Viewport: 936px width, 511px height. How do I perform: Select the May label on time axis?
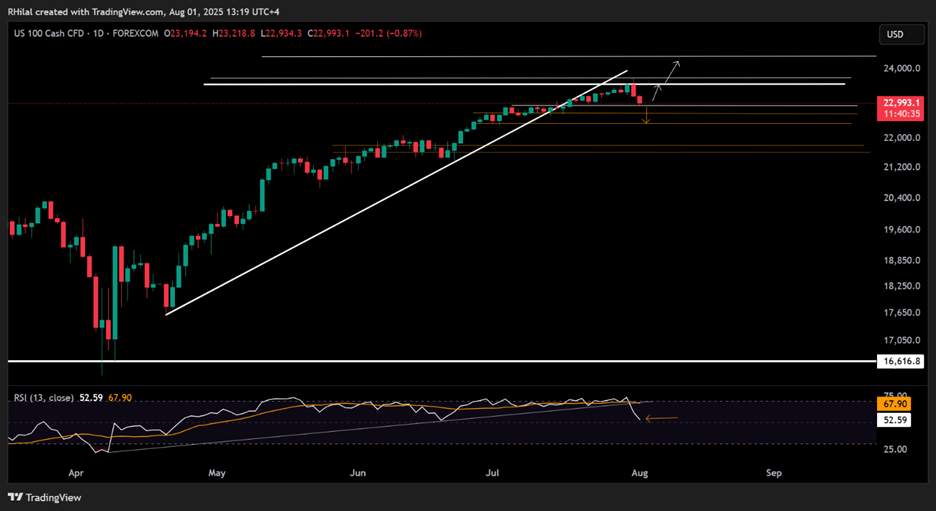[217, 468]
